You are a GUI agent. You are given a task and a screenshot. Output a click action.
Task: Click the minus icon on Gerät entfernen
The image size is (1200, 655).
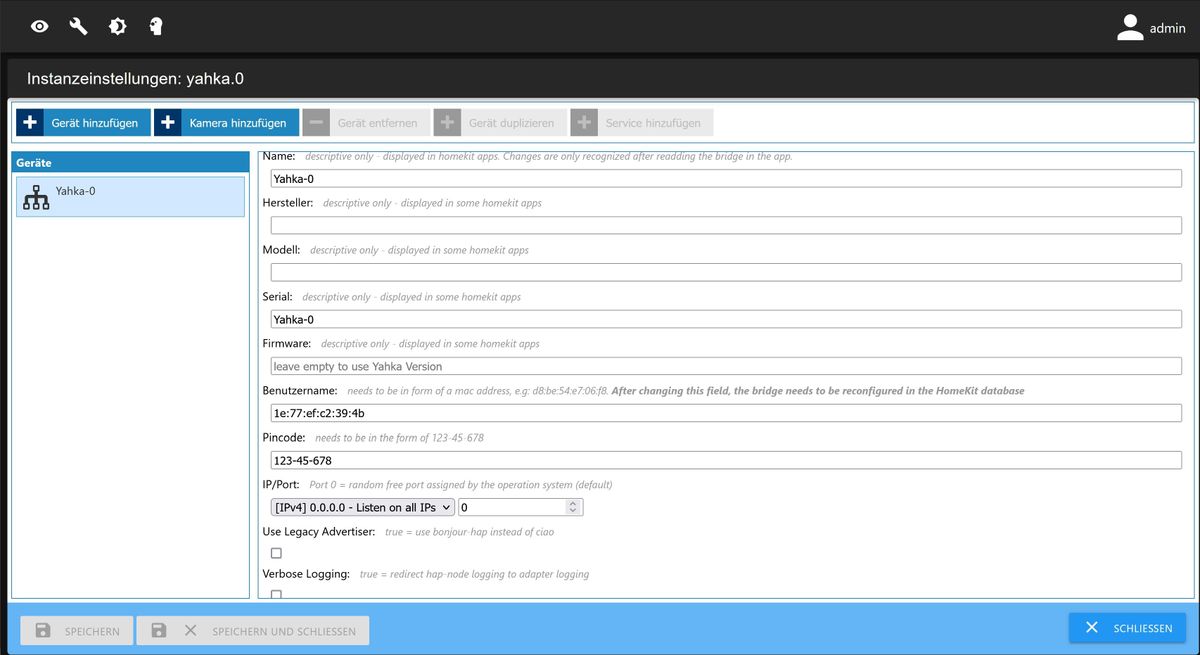[316, 123]
